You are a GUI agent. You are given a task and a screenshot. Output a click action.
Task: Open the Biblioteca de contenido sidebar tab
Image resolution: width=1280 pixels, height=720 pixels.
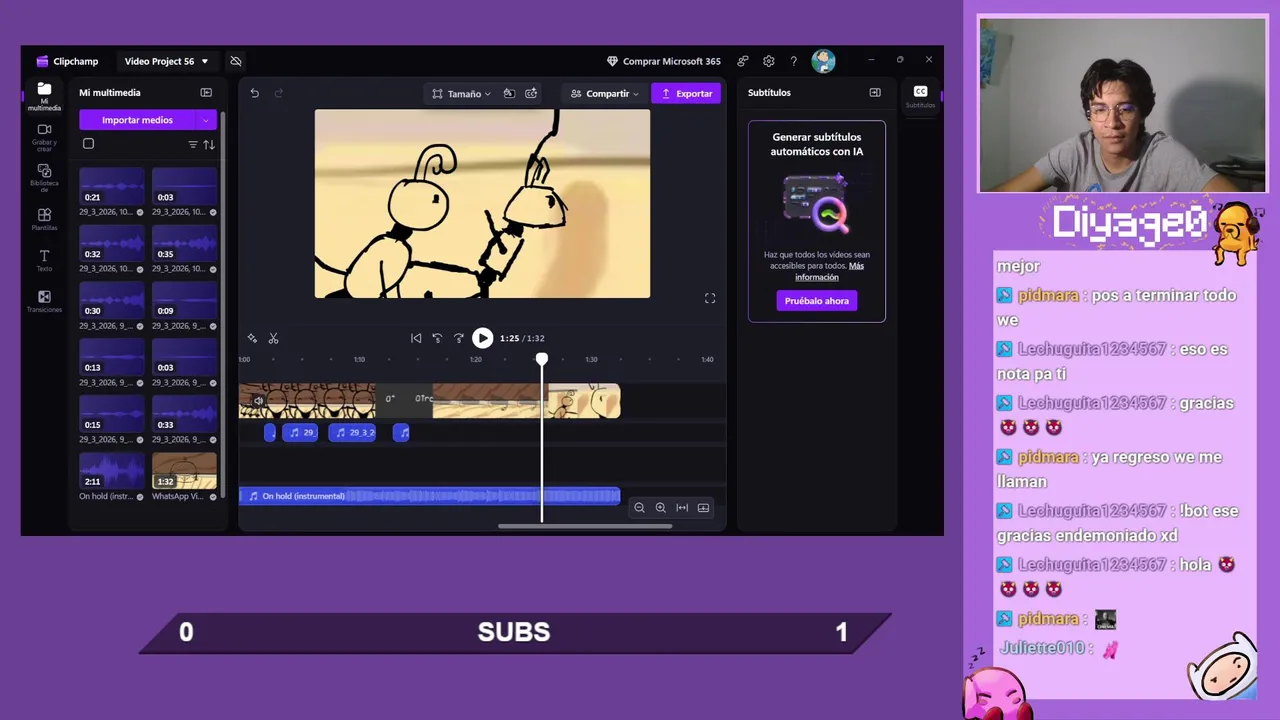44,178
